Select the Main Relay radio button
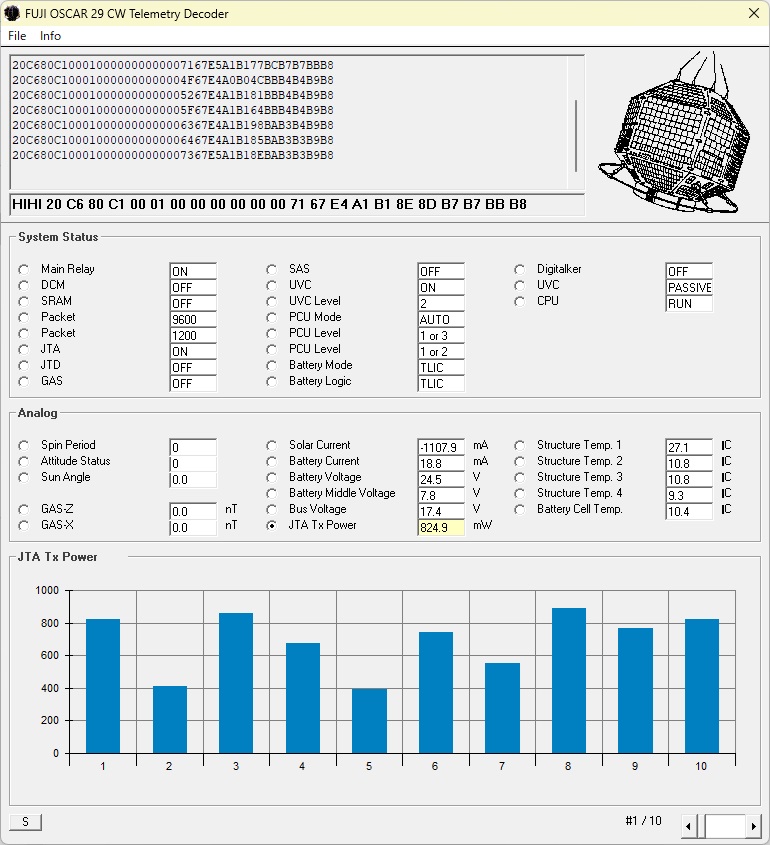Screen dimensions: 770x845 24,269
